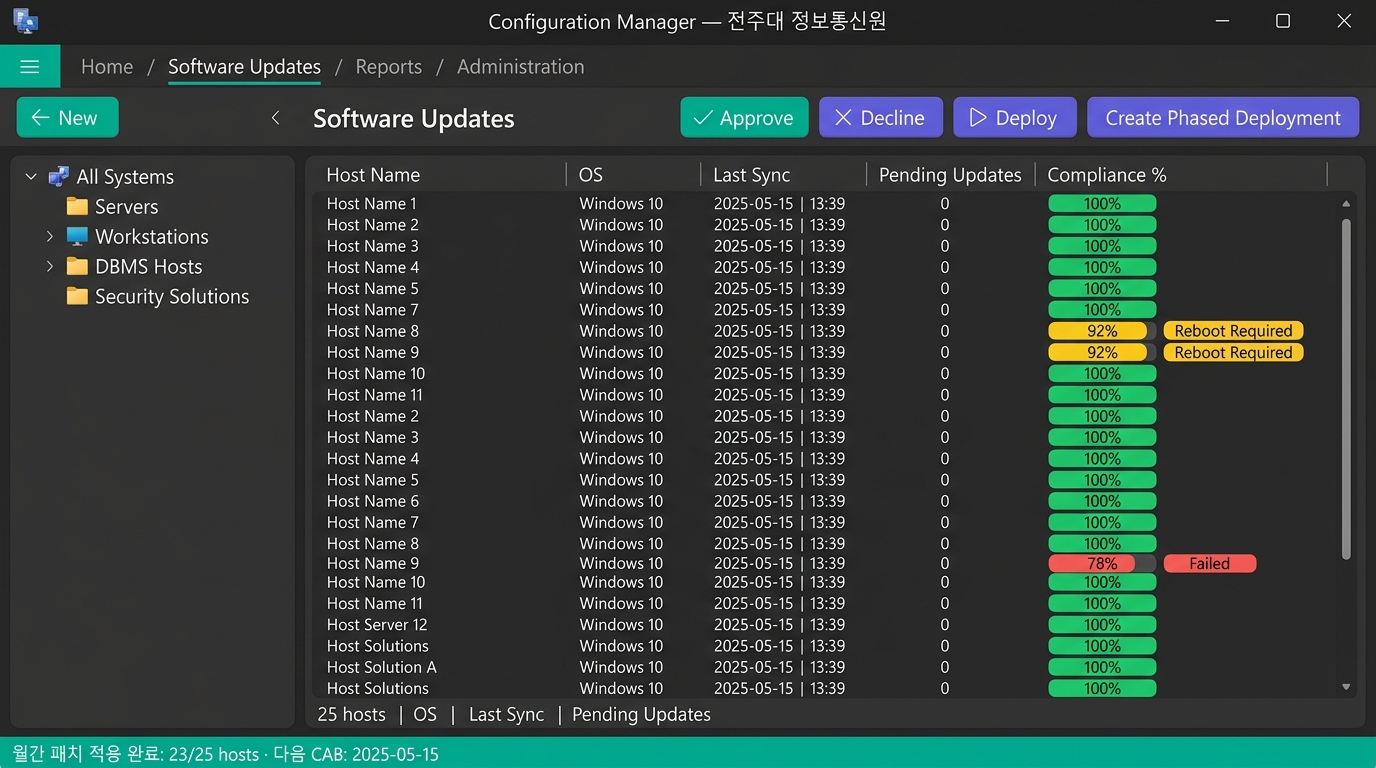The image size is (1376, 768).
Task: Click the scroll up arrow of the host list
Action: [1346, 204]
